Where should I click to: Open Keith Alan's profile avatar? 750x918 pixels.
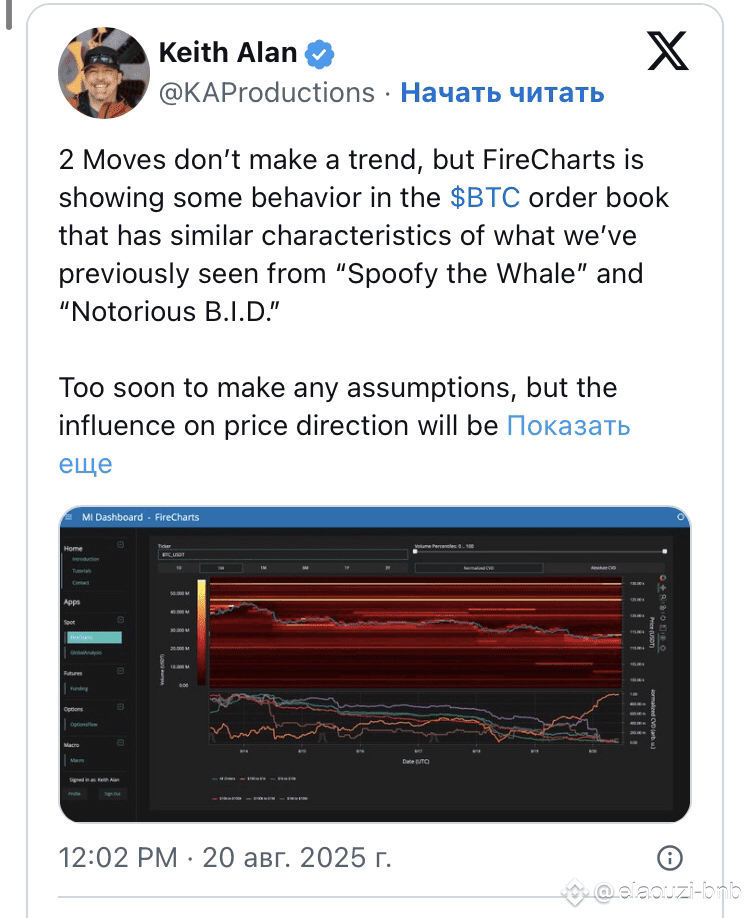(104, 73)
